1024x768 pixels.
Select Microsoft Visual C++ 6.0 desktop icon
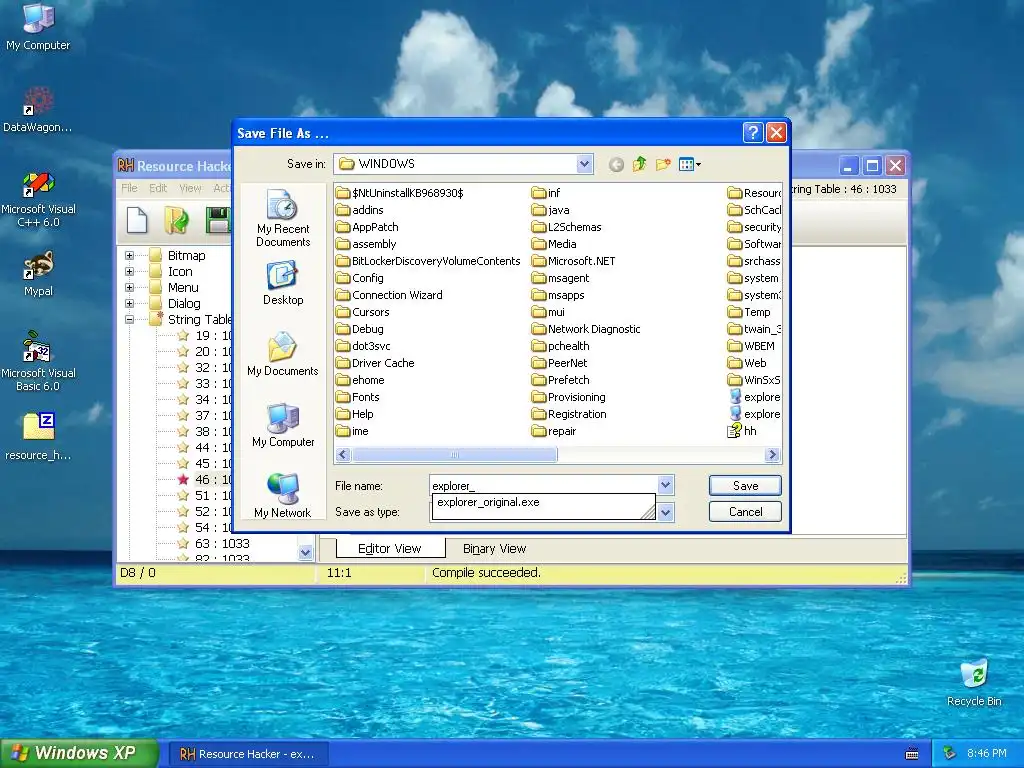(38, 199)
